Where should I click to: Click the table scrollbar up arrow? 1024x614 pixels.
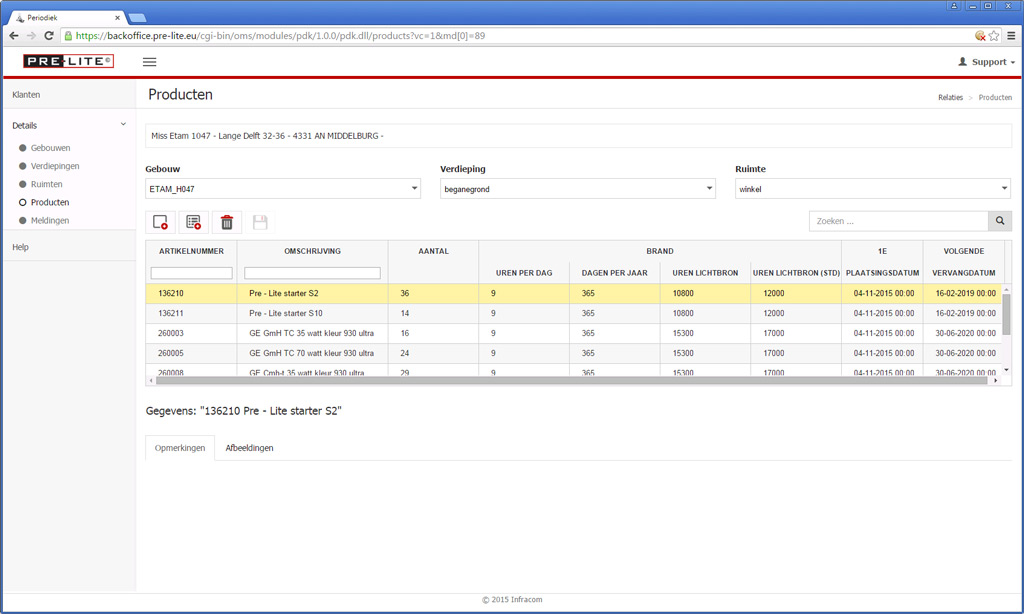(1006, 289)
